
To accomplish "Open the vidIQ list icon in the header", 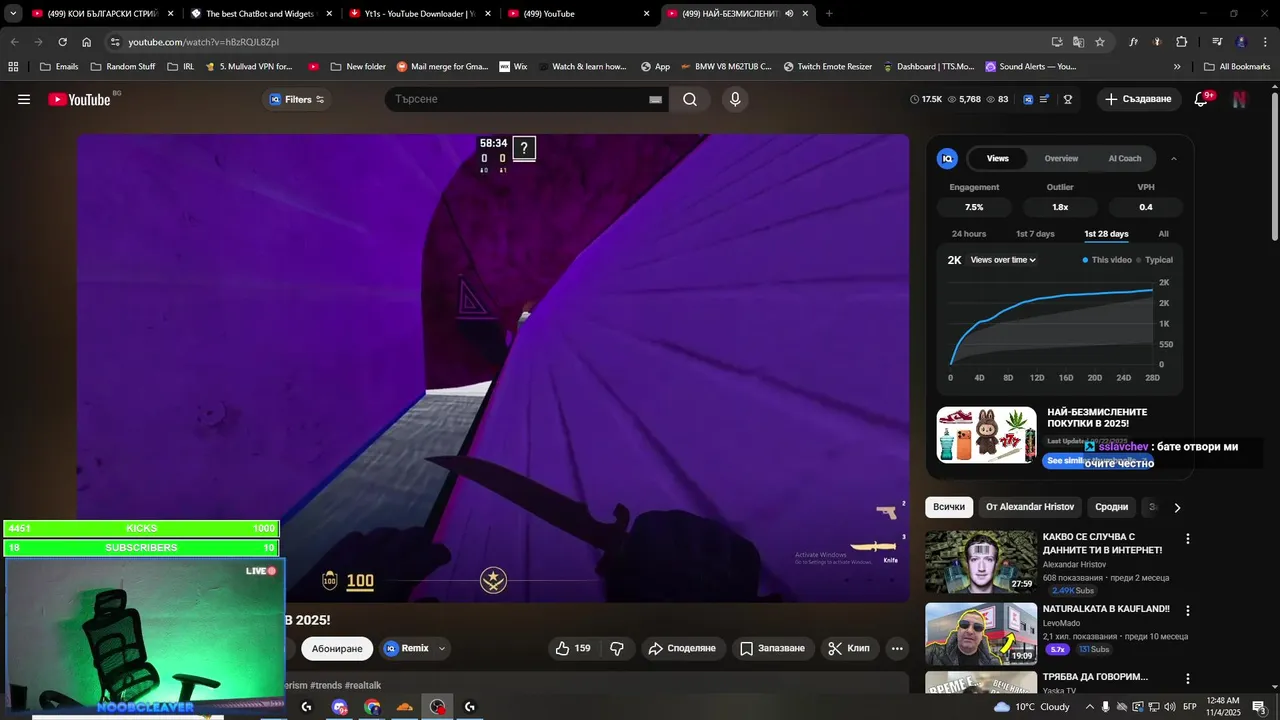I will pos(1045,99).
